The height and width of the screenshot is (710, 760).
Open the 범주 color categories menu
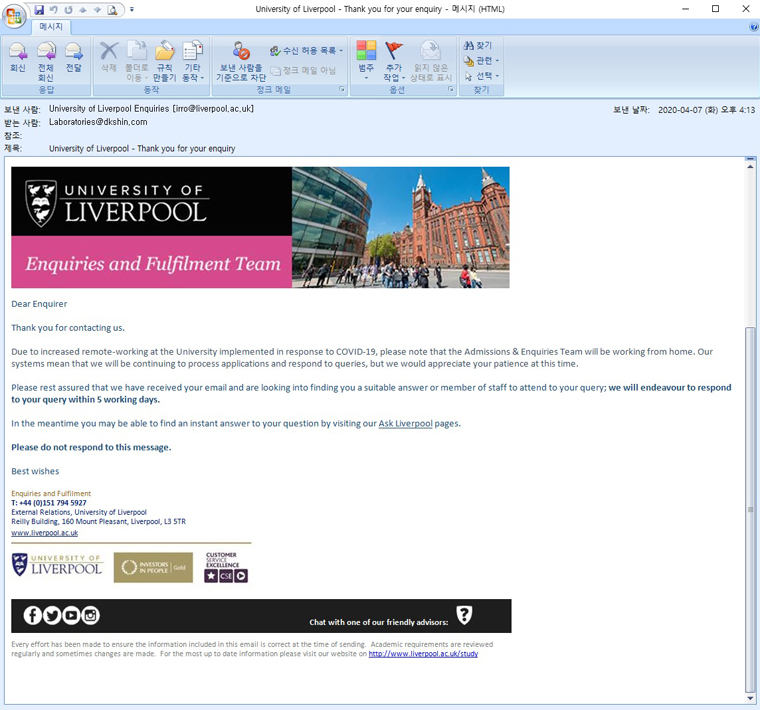[366, 60]
